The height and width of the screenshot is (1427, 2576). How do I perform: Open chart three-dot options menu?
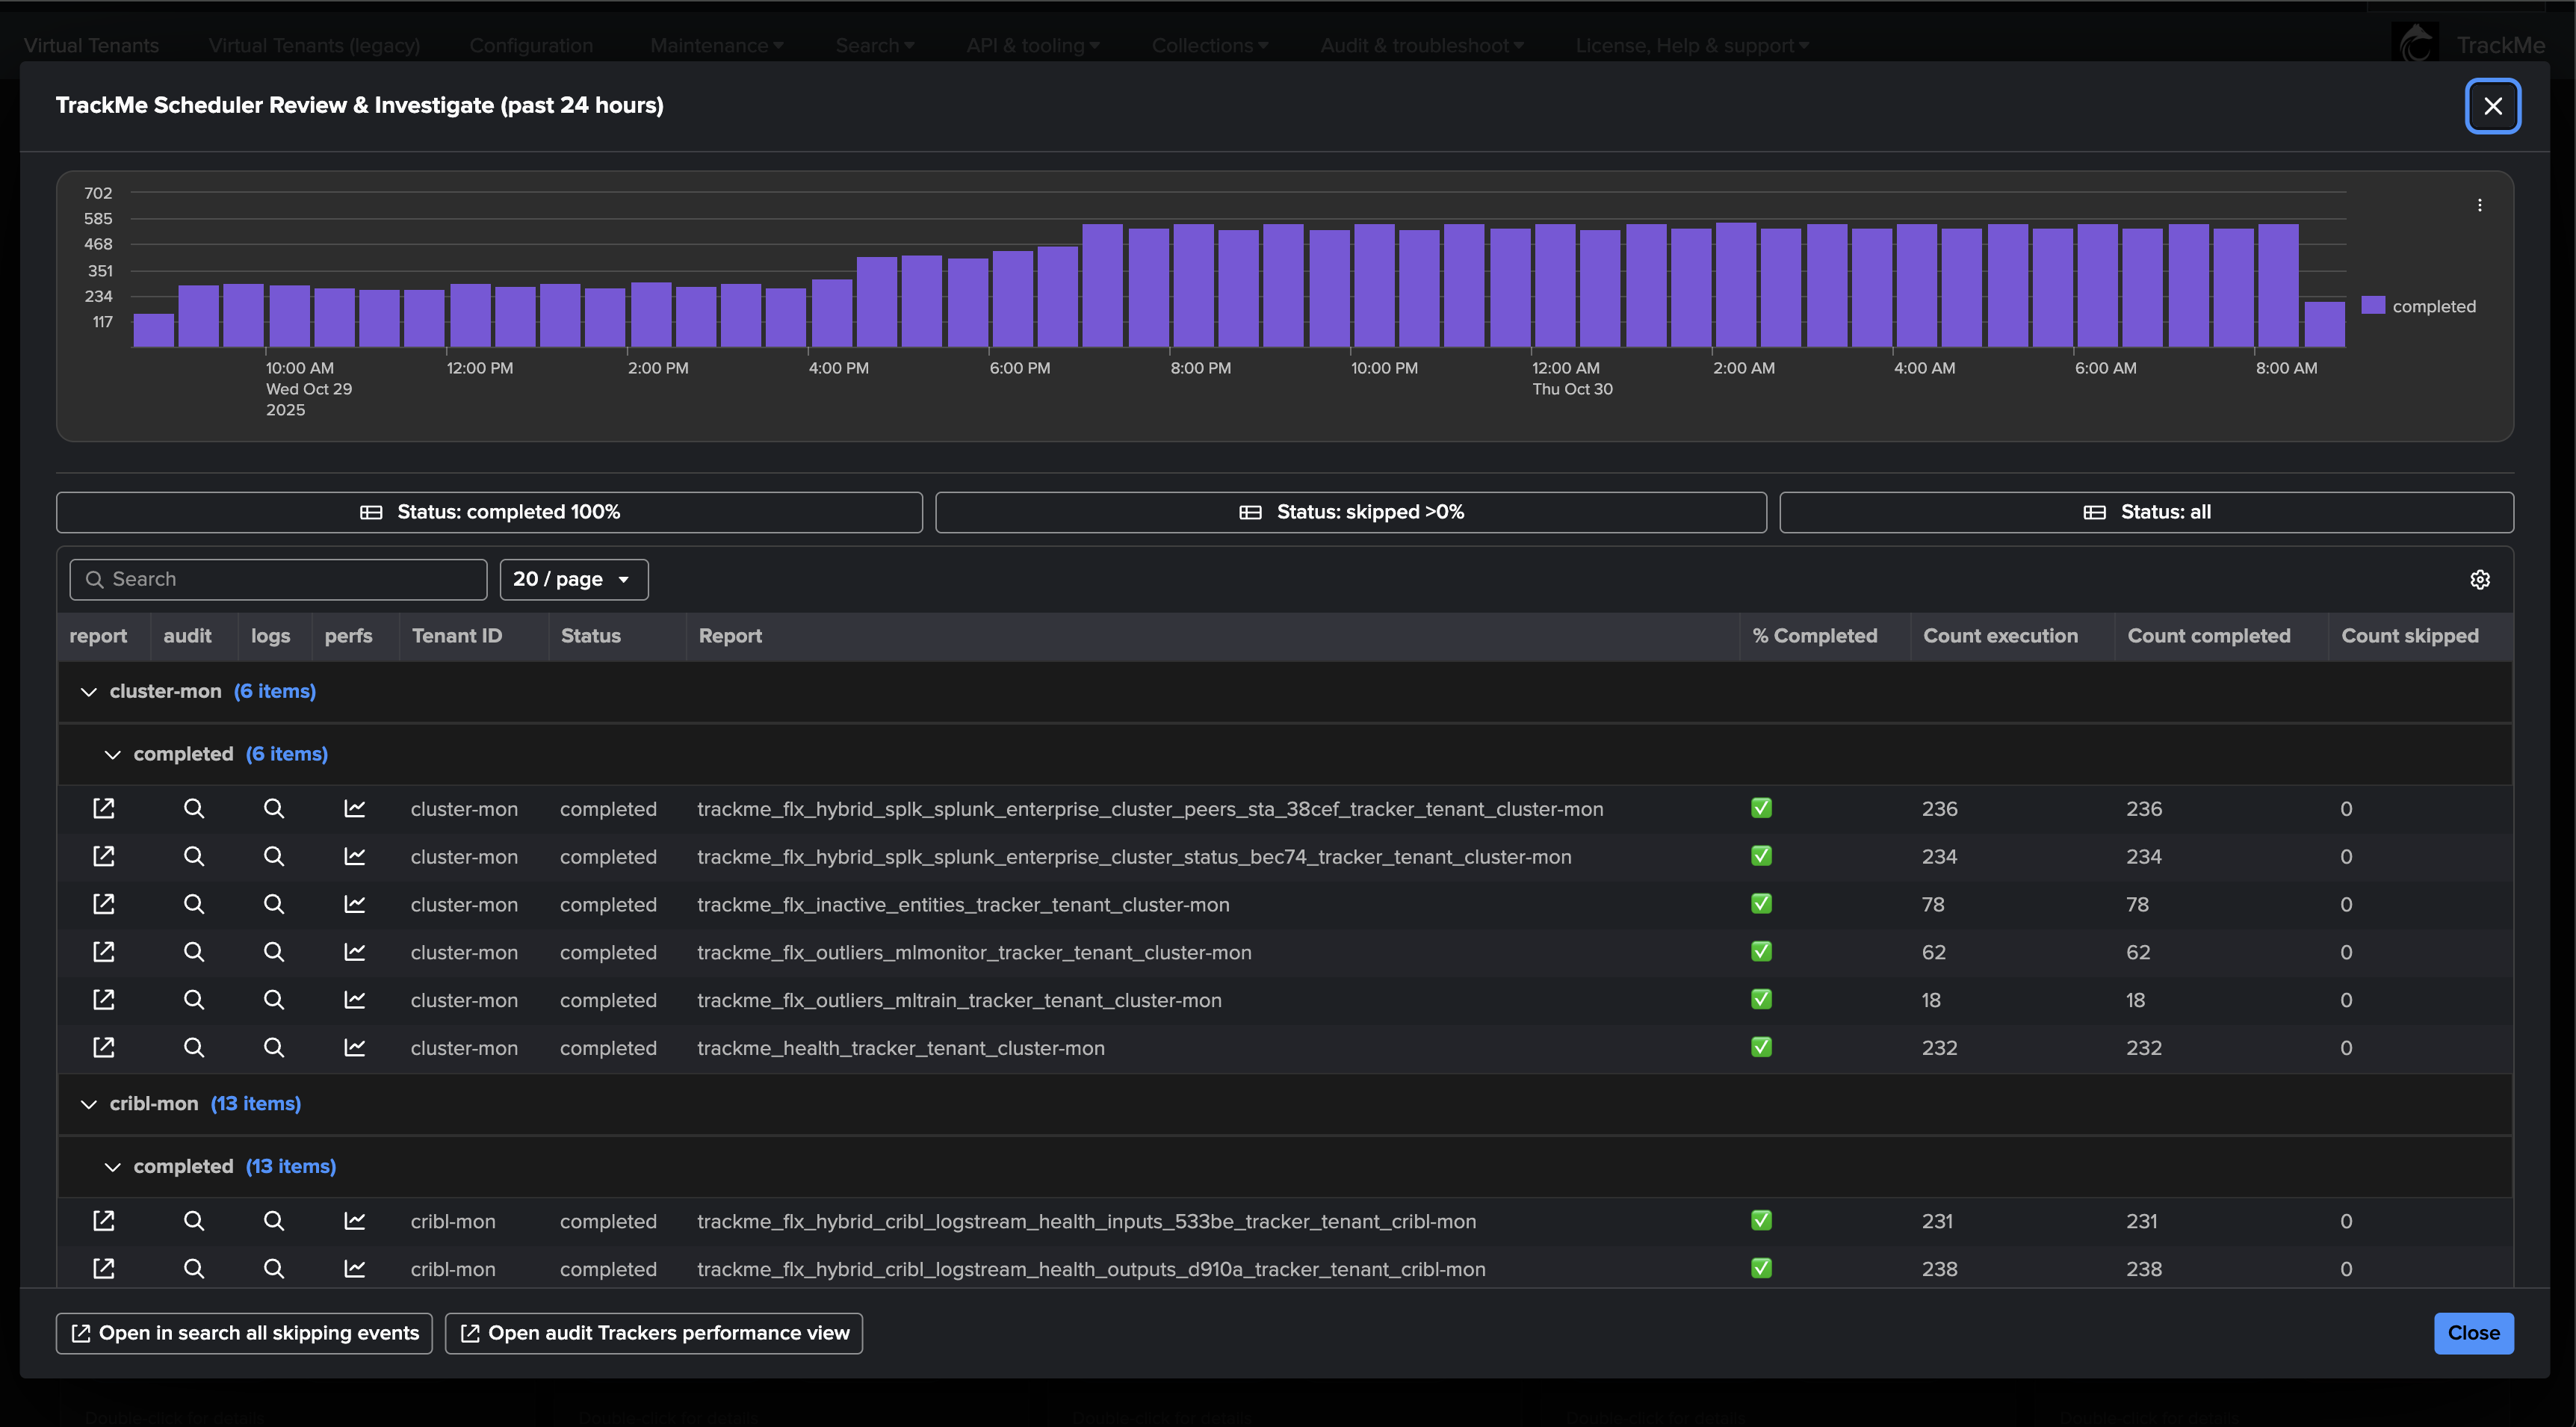coord(2479,205)
